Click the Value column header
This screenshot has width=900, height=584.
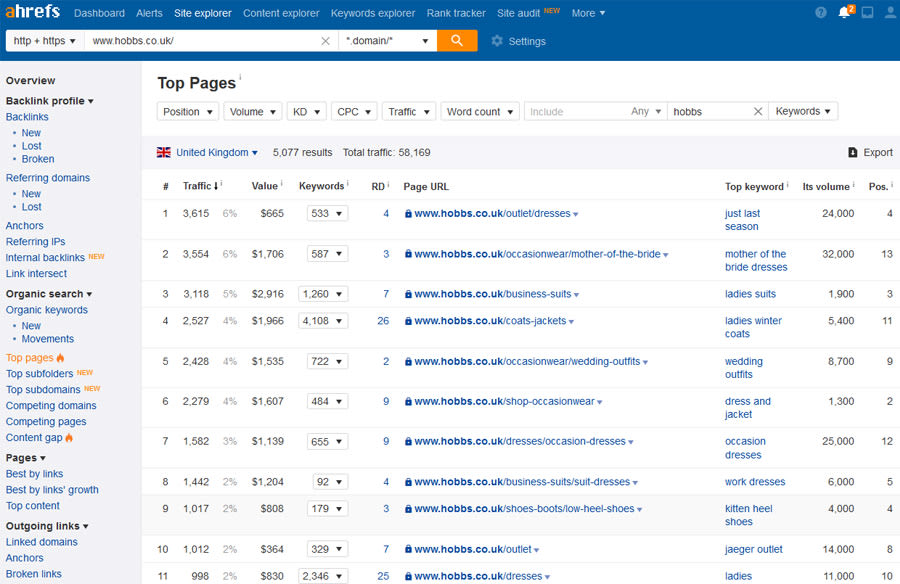pyautogui.click(x=265, y=186)
